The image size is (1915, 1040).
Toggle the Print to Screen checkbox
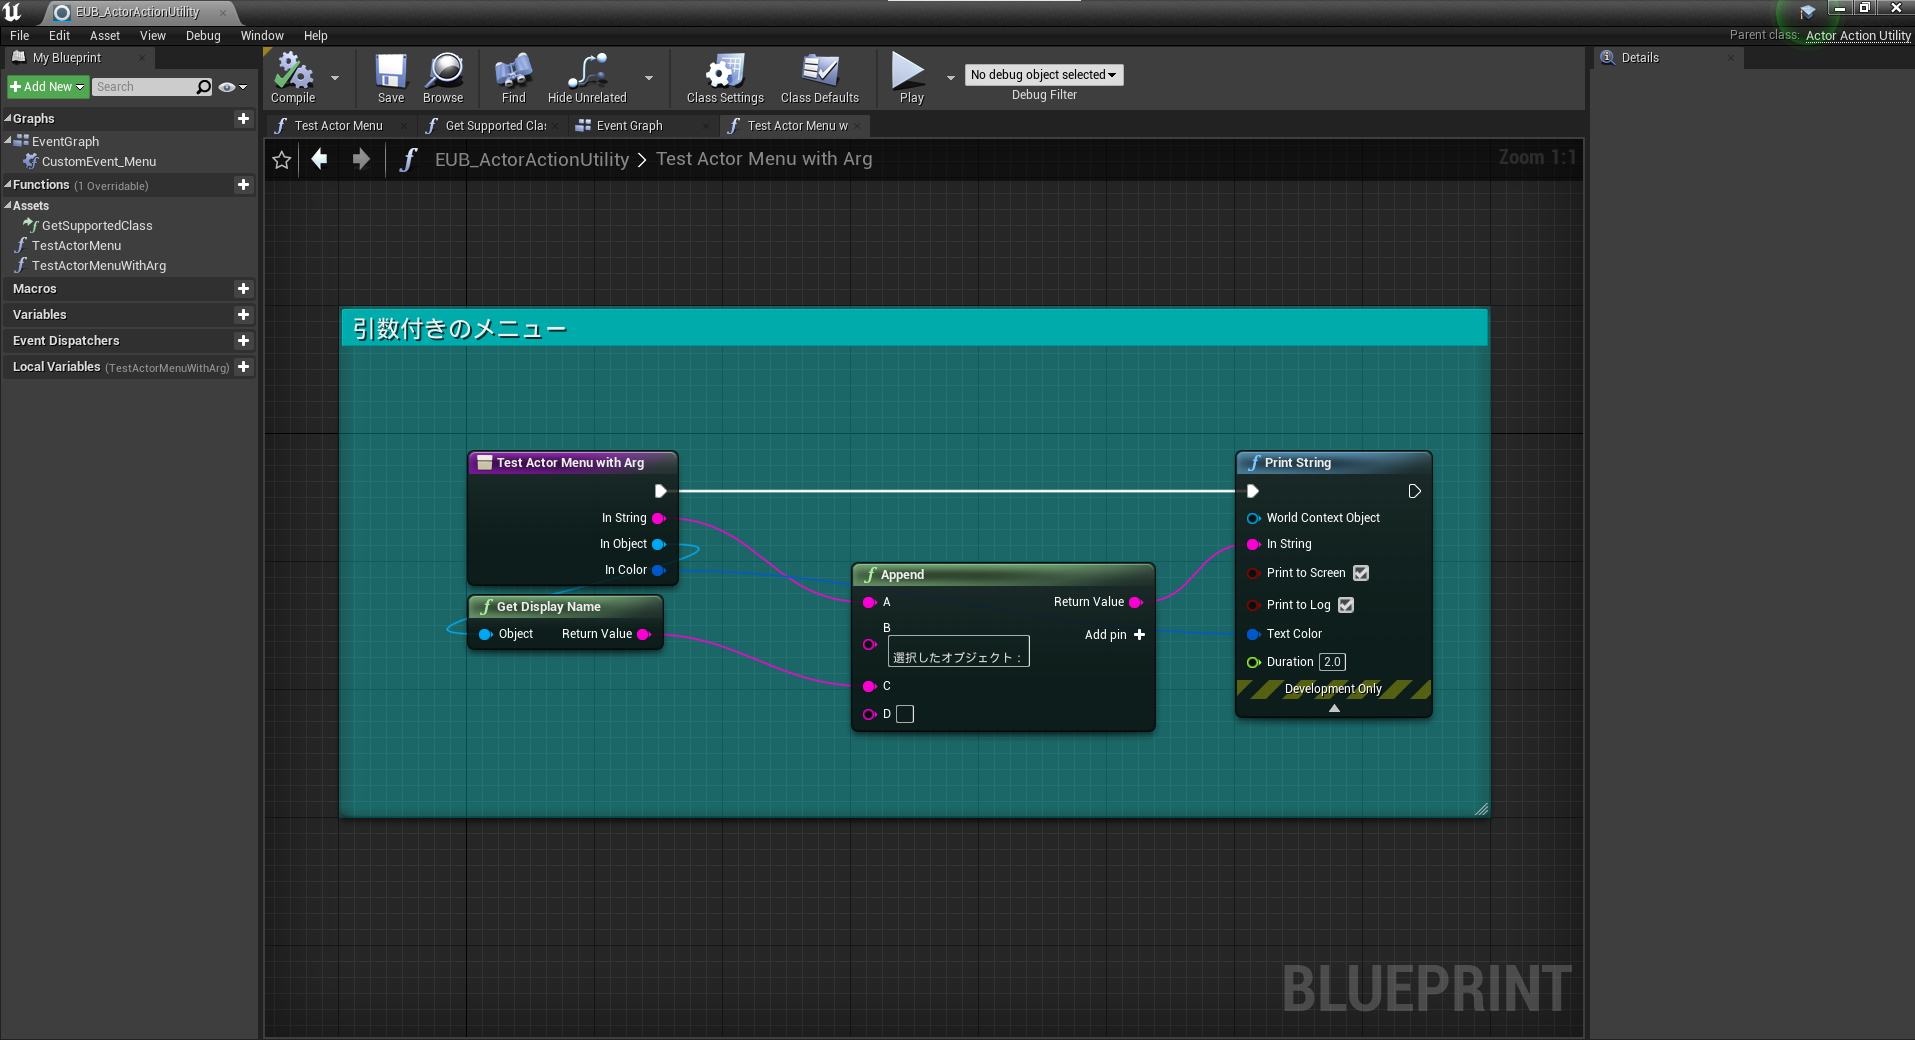tap(1361, 573)
